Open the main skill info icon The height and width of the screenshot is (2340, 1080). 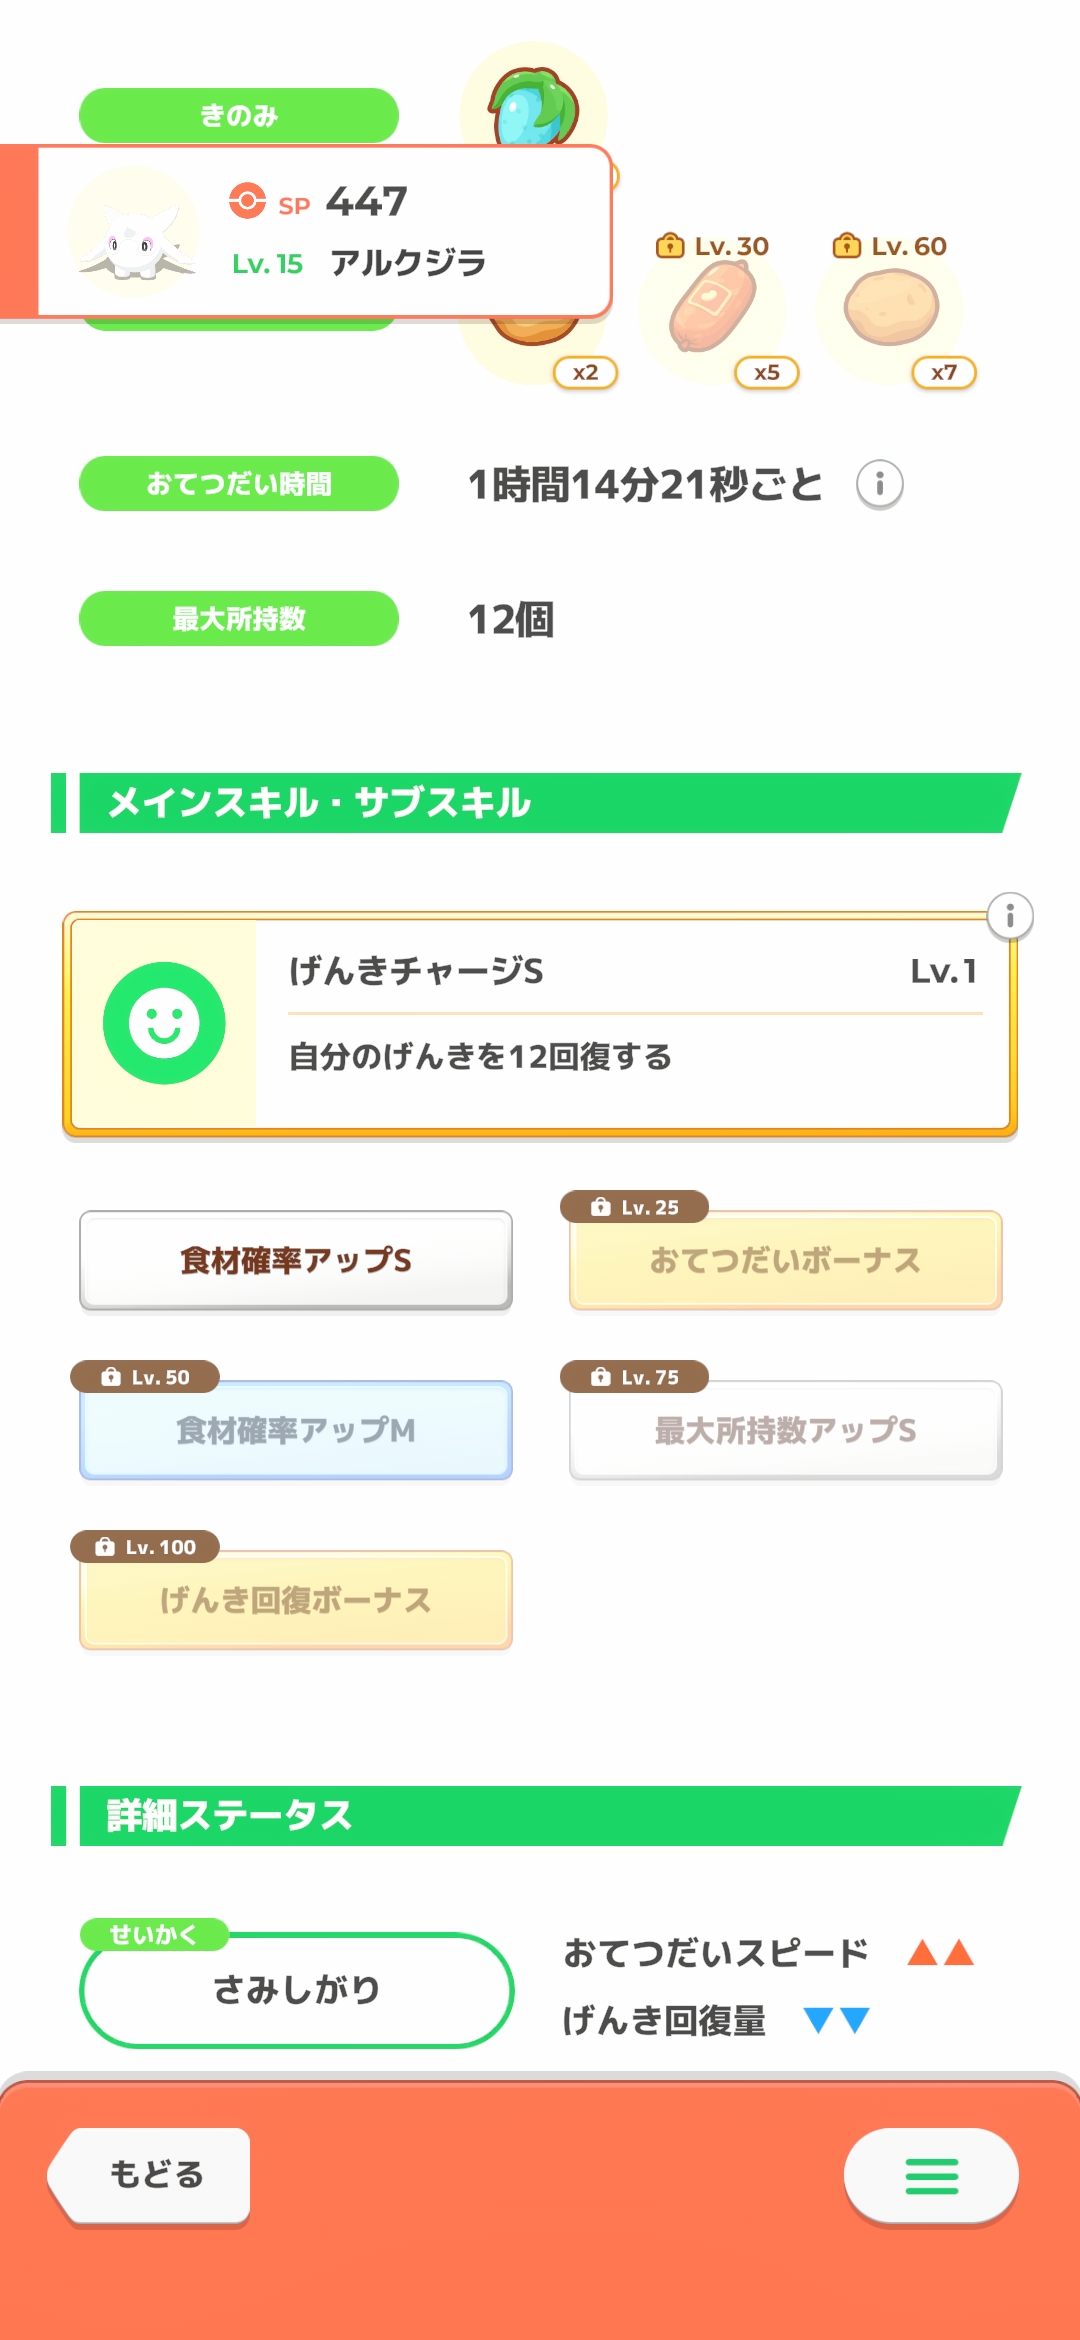point(1010,916)
